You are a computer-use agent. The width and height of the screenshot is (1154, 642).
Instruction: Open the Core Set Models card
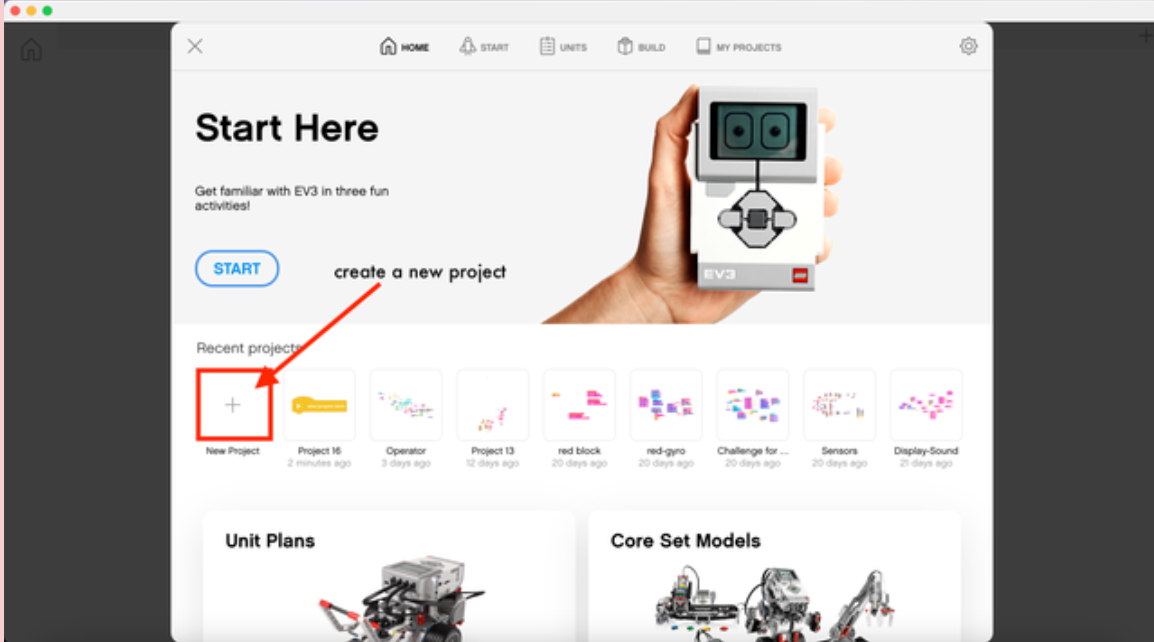774,576
